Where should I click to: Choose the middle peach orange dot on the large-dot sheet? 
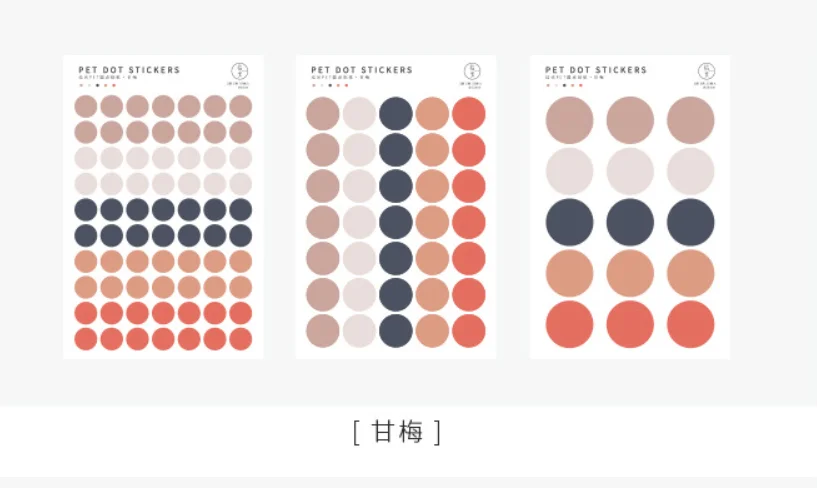(x=630, y=273)
